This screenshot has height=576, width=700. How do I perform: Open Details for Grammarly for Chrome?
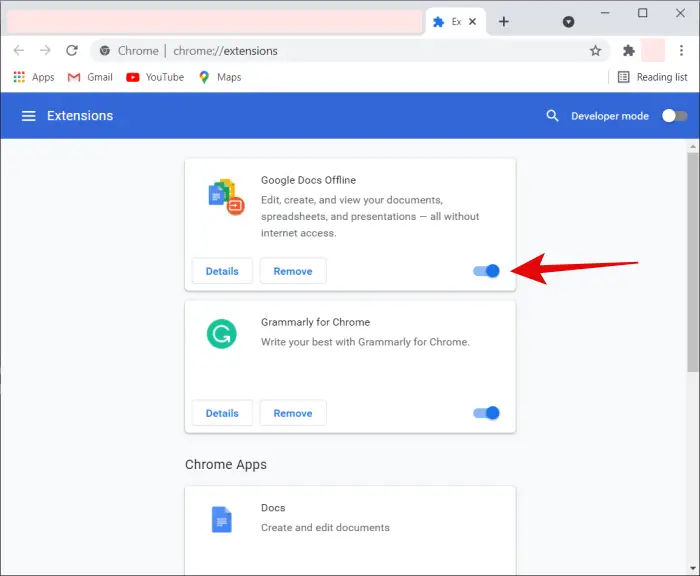click(222, 413)
